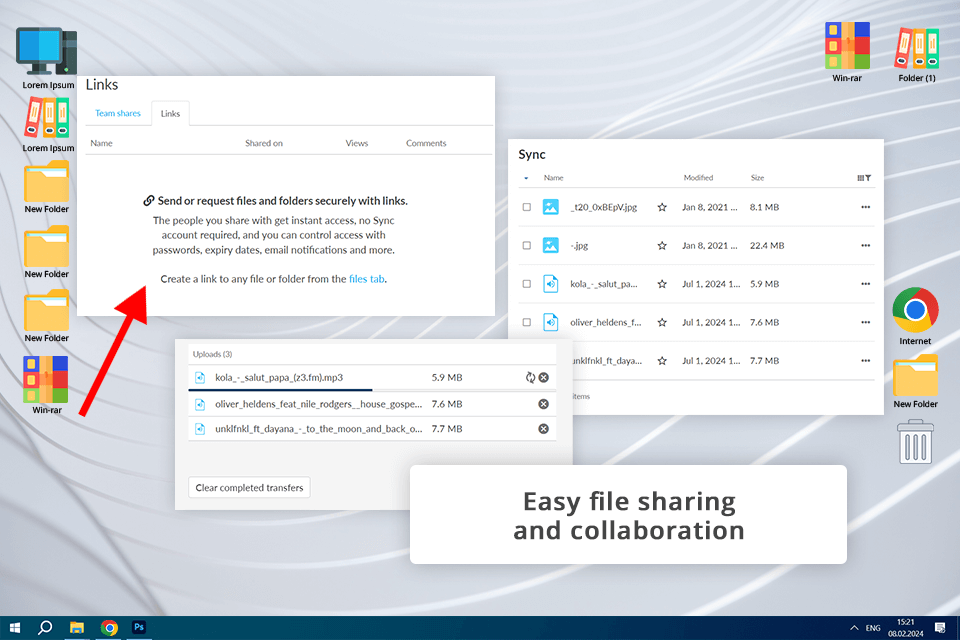960x640 pixels.
Task: Open the notification center icon in tray
Action: point(940,628)
